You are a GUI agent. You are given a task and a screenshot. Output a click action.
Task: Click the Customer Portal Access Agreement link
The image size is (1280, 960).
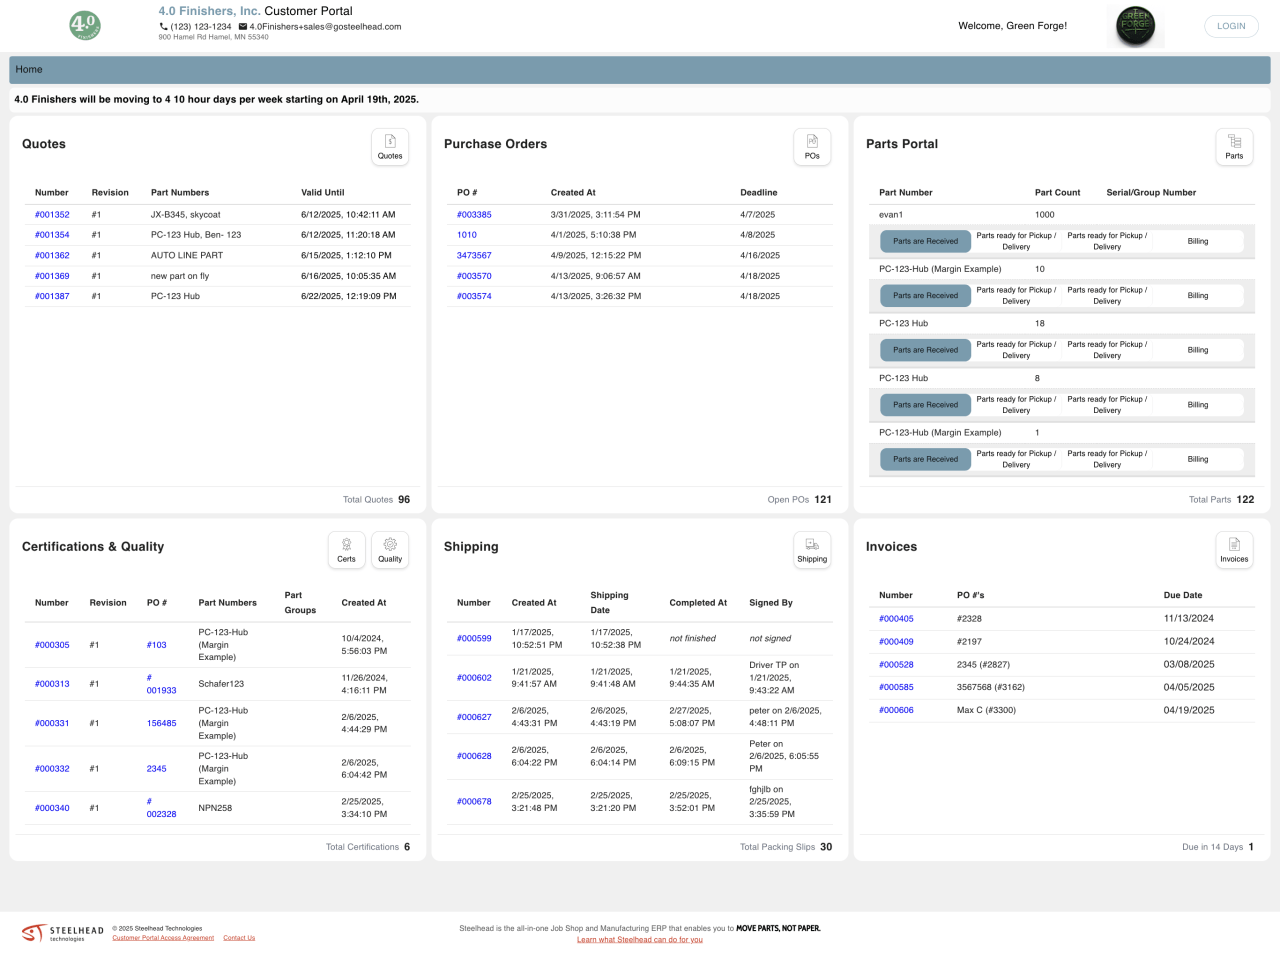tap(163, 938)
